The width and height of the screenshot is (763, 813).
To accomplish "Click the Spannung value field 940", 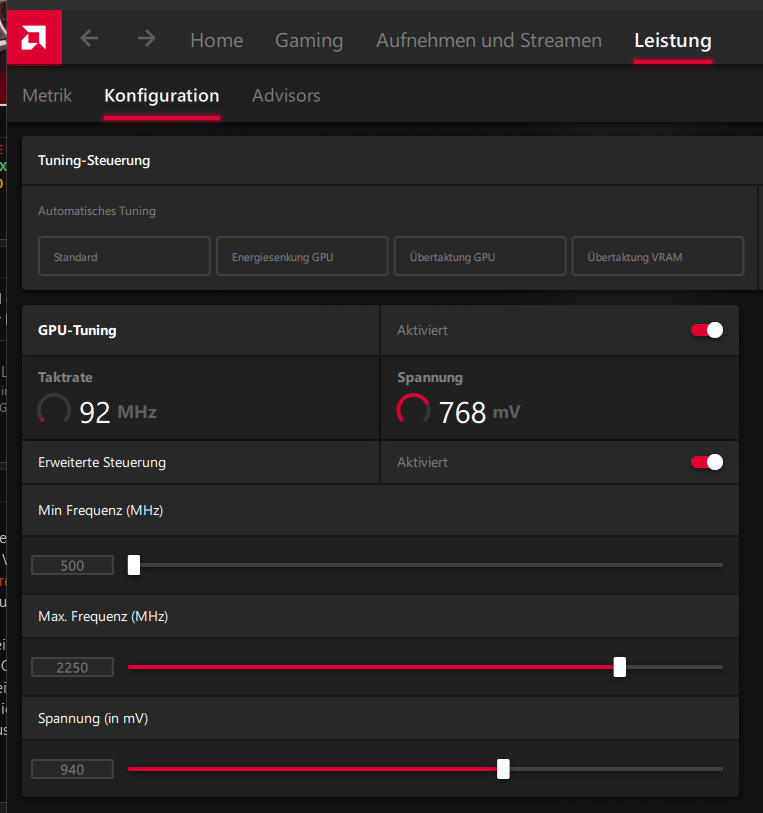I will pos(73,769).
